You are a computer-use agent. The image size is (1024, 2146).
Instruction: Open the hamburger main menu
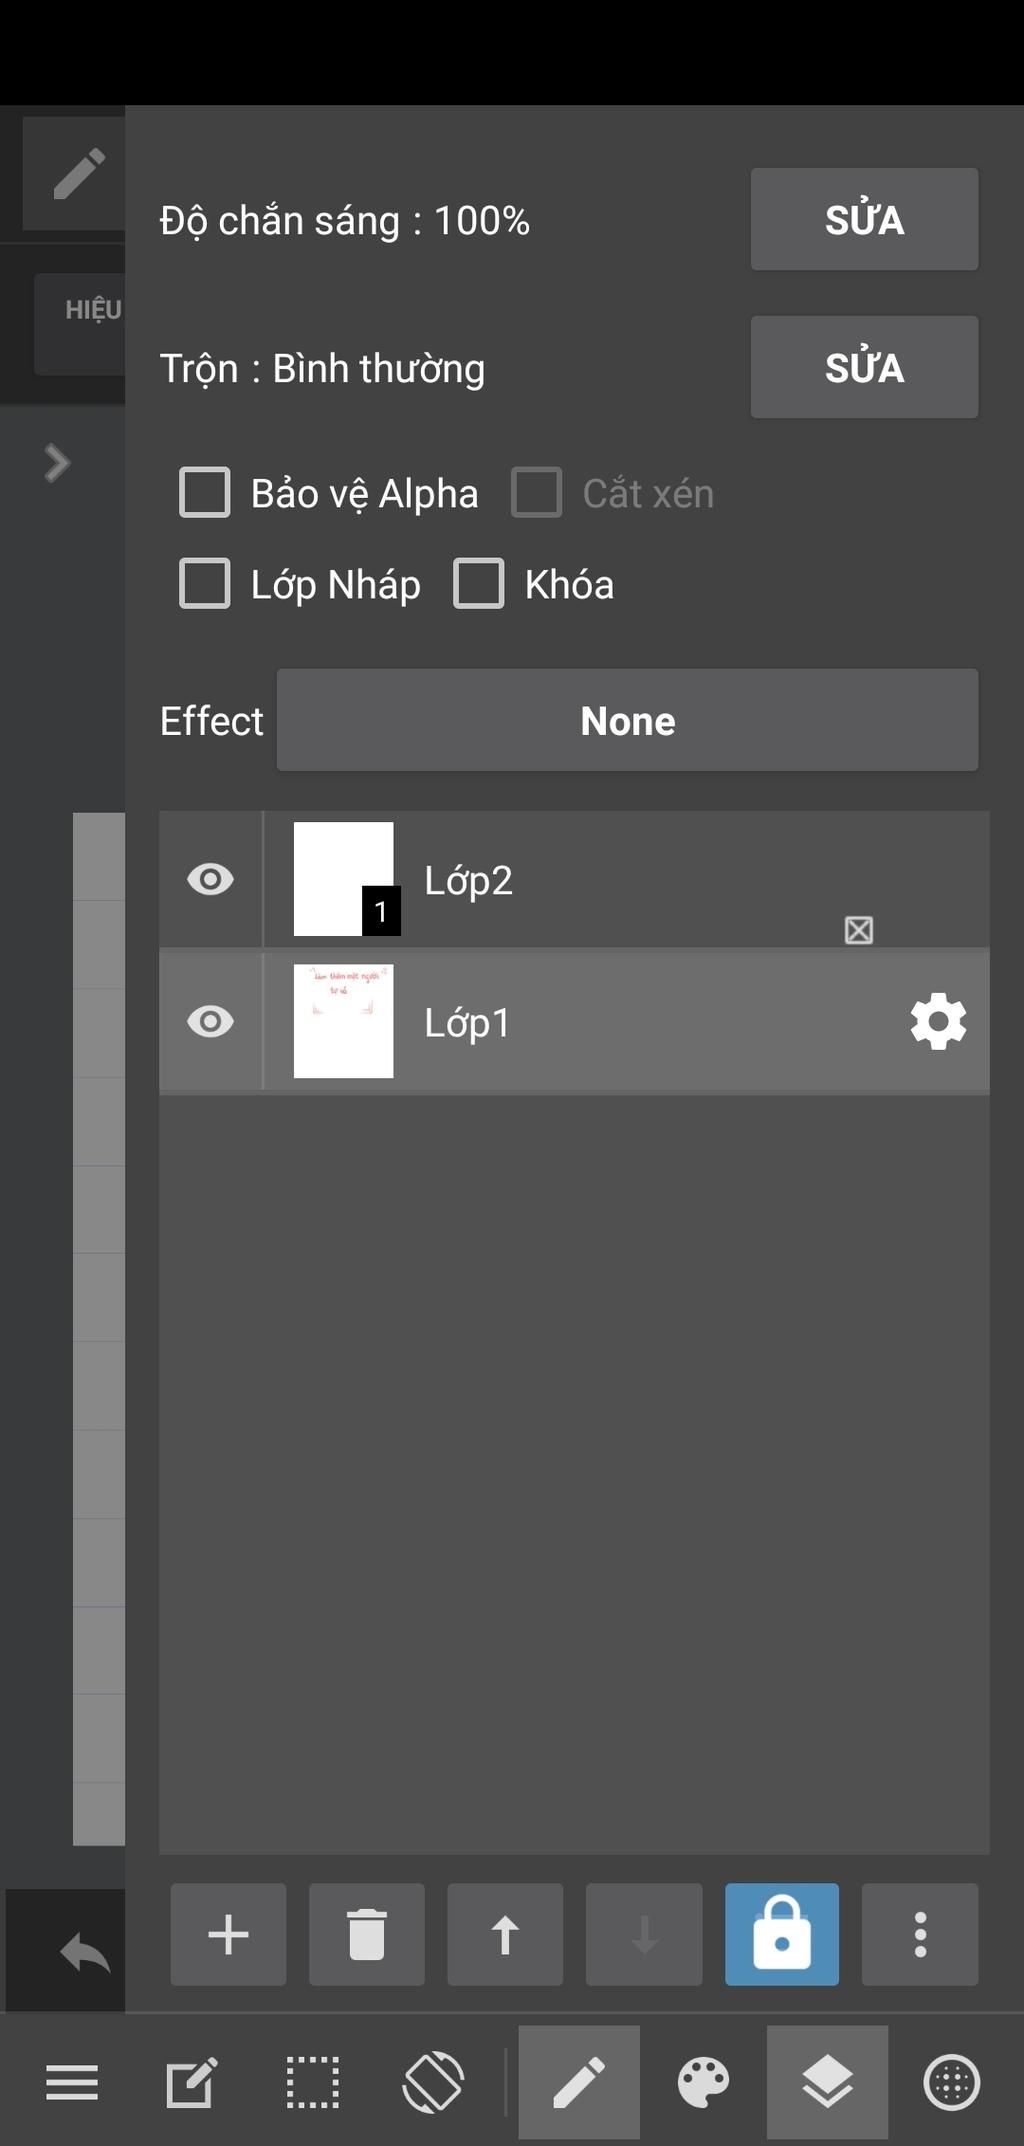point(72,2083)
